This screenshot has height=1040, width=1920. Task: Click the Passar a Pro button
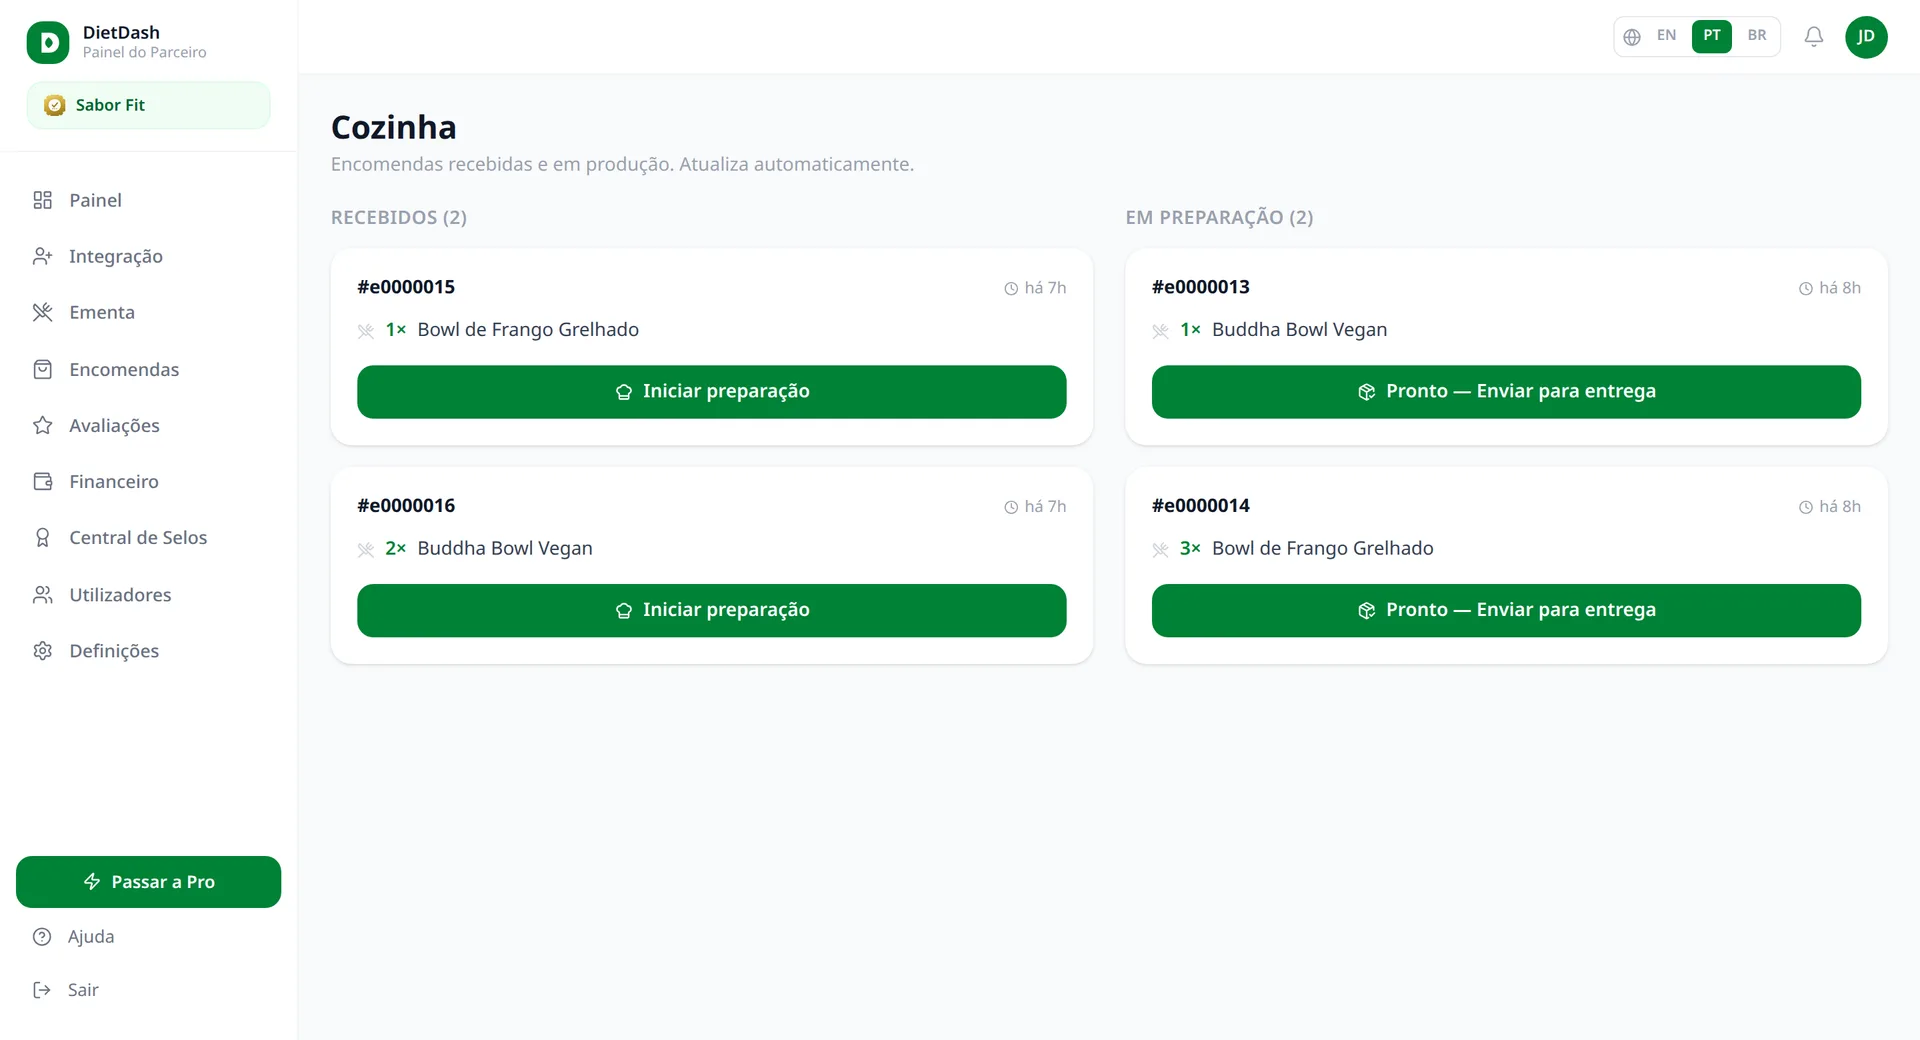pos(148,882)
